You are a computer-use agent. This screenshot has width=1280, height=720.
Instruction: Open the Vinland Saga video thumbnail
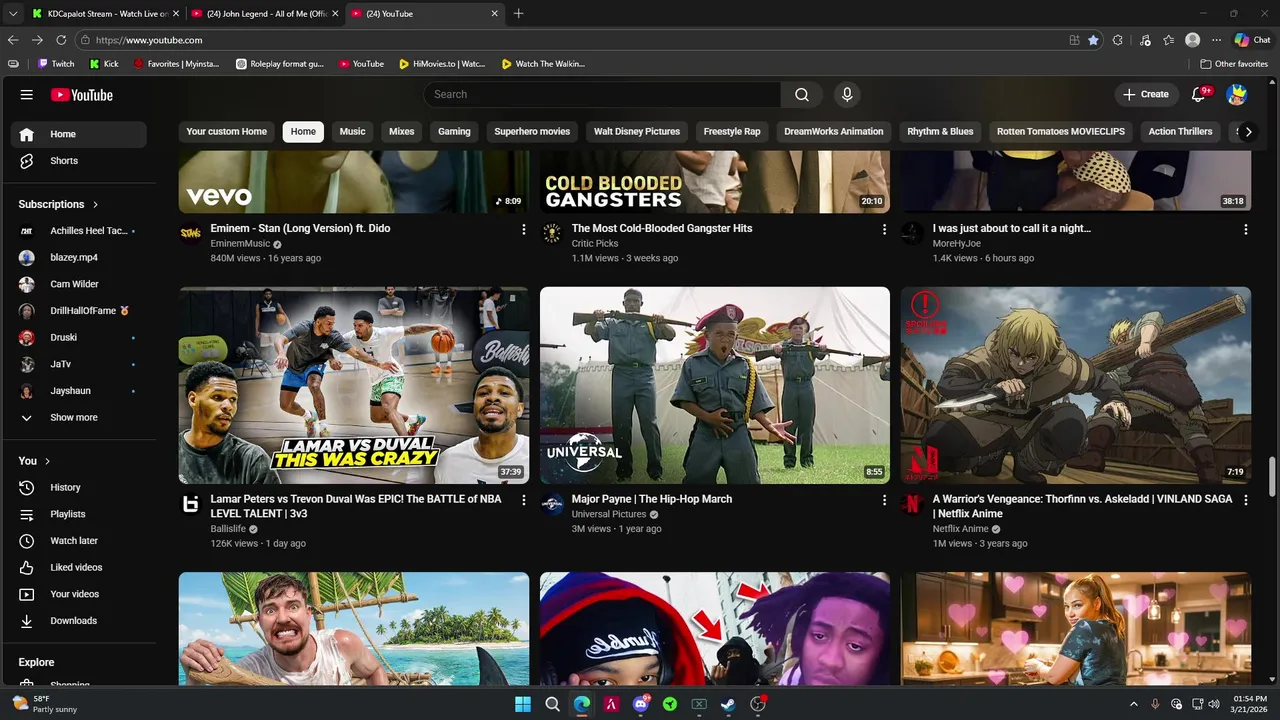pyautogui.click(x=1076, y=386)
